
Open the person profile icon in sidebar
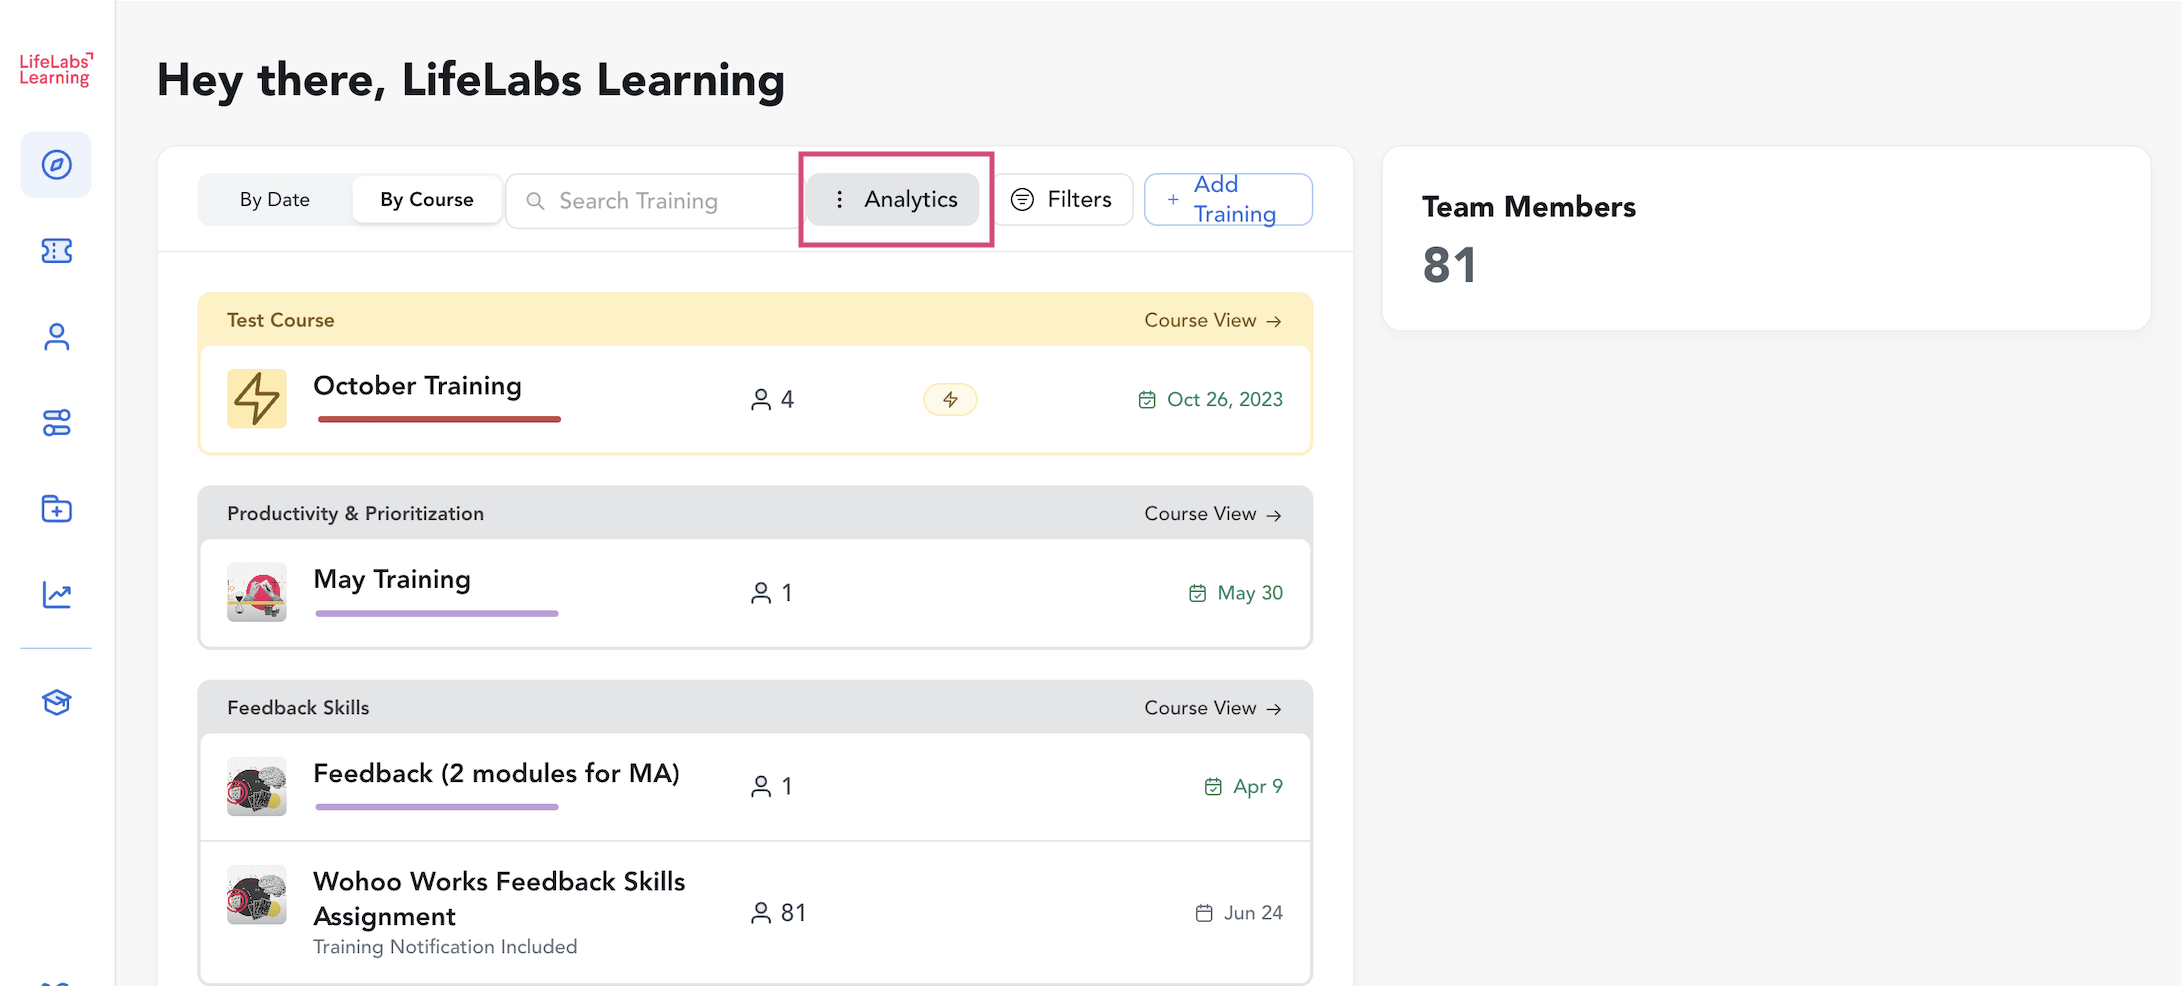tap(56, 337)
